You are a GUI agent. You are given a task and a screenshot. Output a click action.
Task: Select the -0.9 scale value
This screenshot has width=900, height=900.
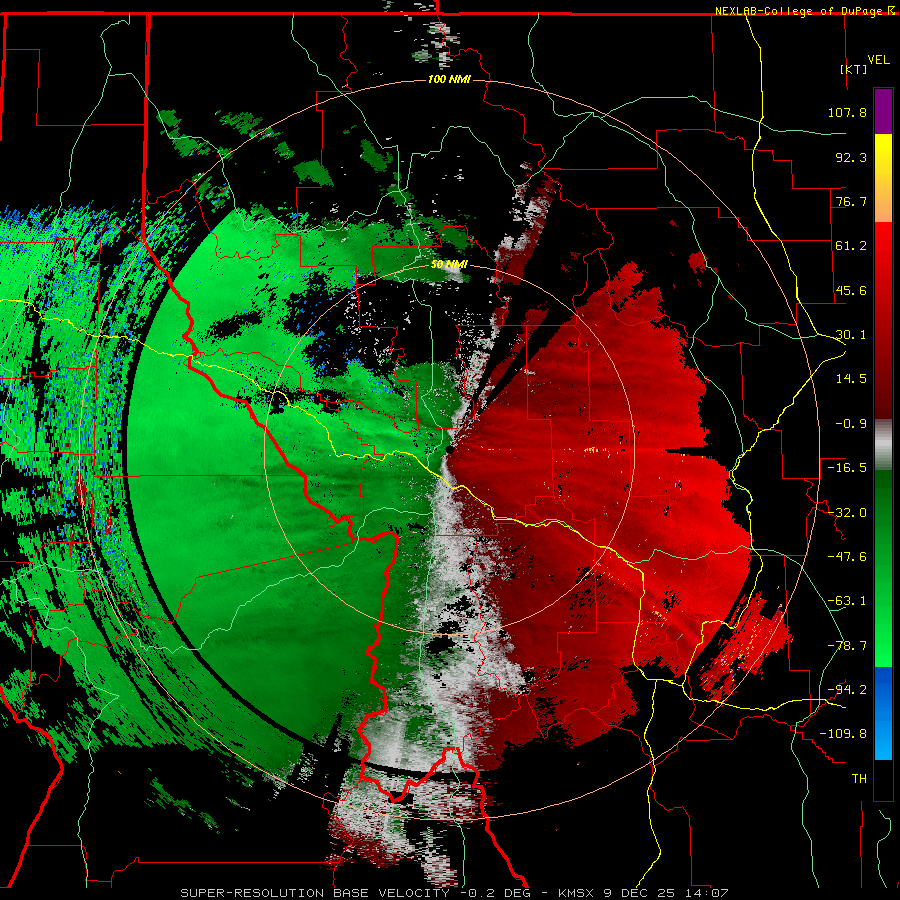pyautogui.click(x=851, y=424)
